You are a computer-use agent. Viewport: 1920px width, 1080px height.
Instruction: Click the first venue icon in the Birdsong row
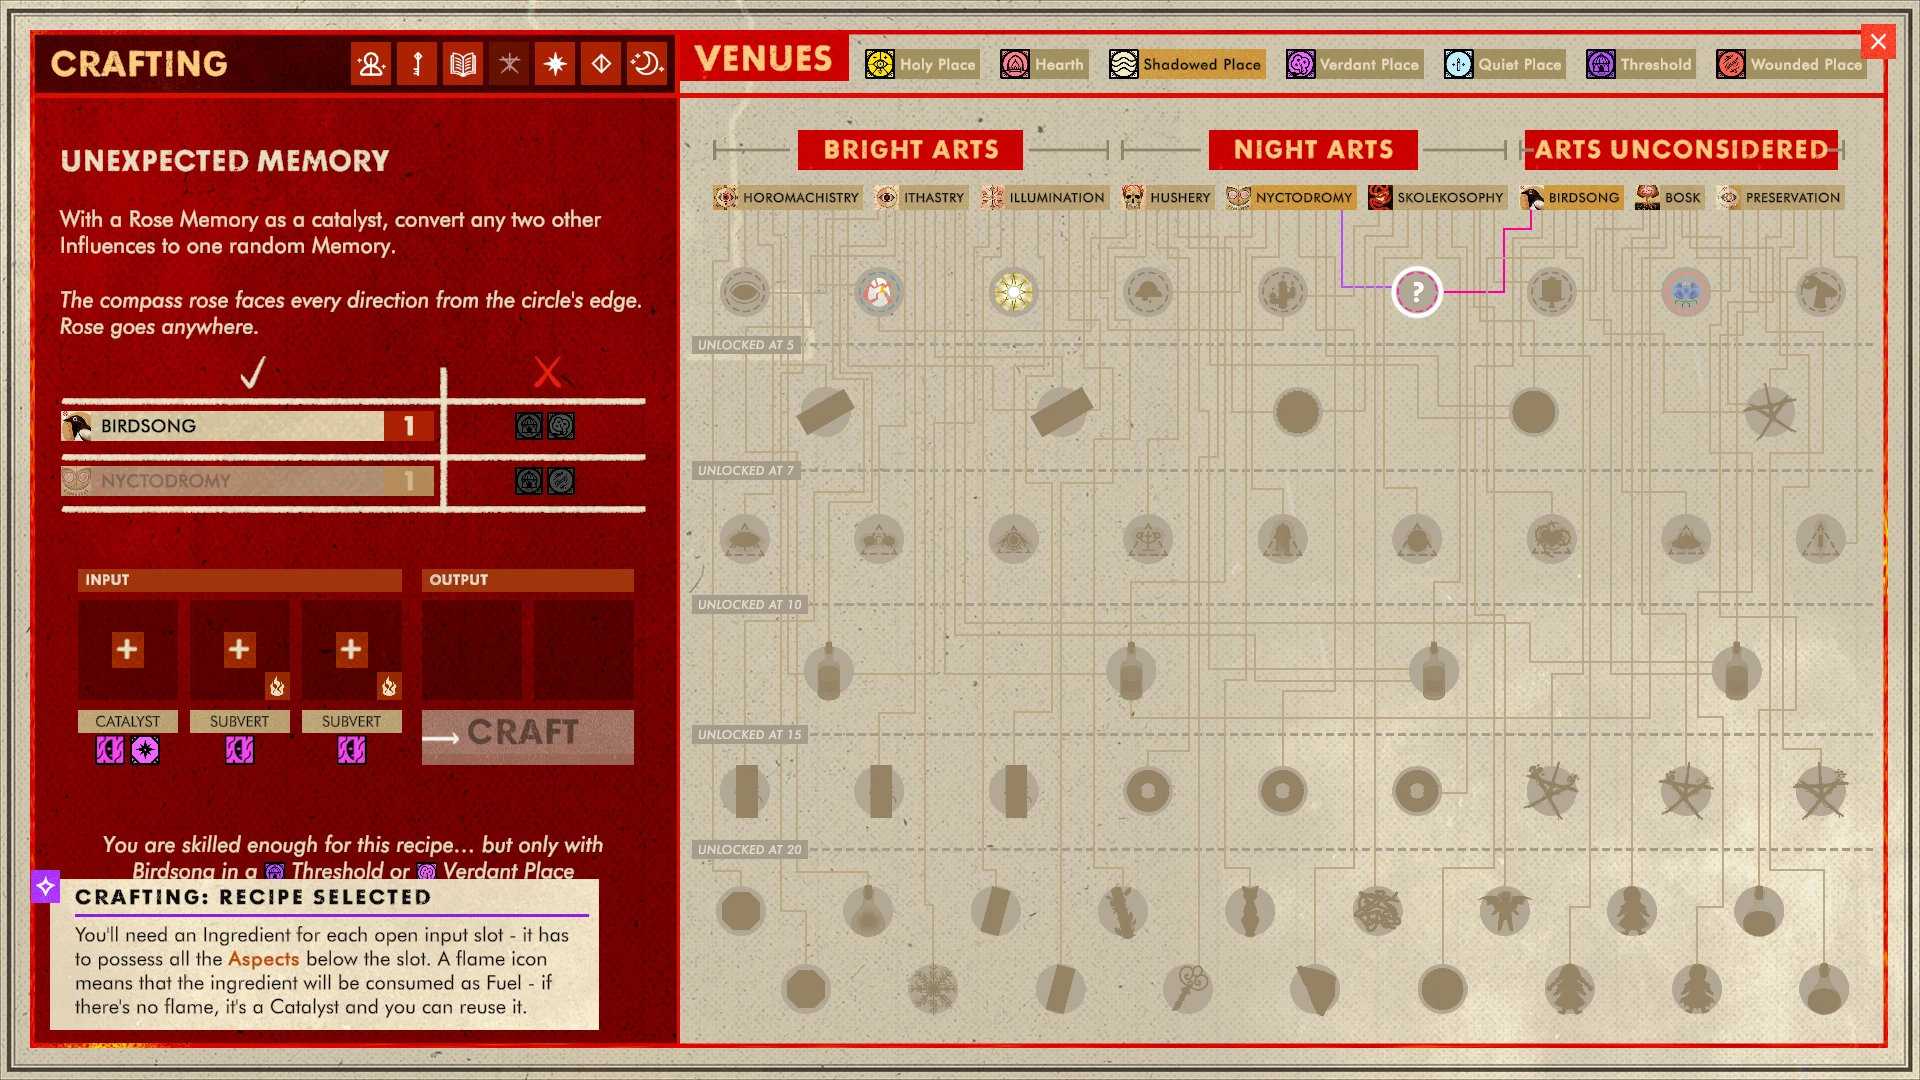click(529, 426)
